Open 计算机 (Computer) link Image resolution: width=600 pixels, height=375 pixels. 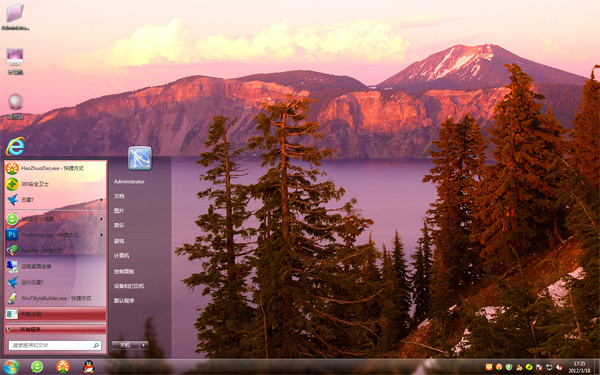pos(121,256)
